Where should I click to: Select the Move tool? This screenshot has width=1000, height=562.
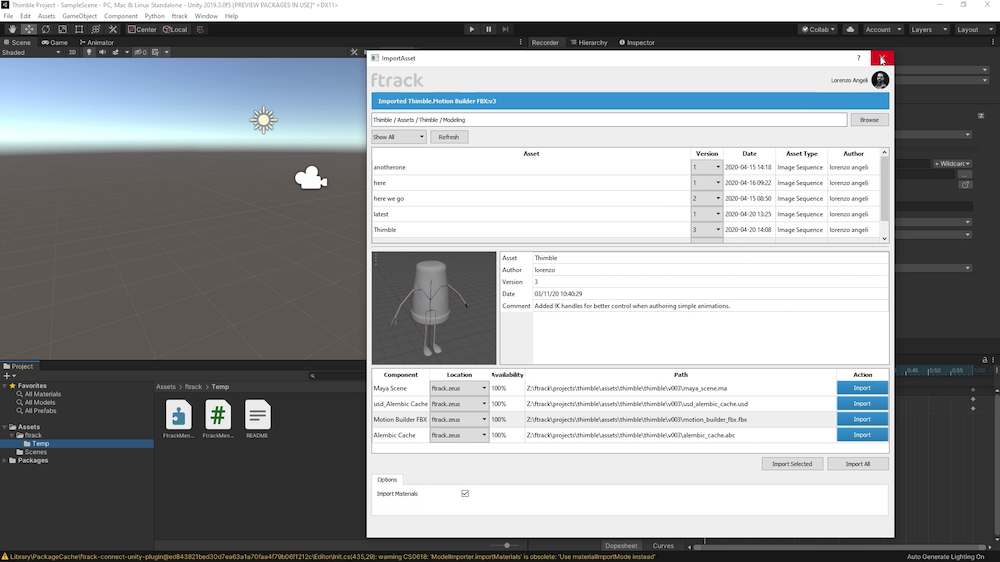tap(29, 29)
